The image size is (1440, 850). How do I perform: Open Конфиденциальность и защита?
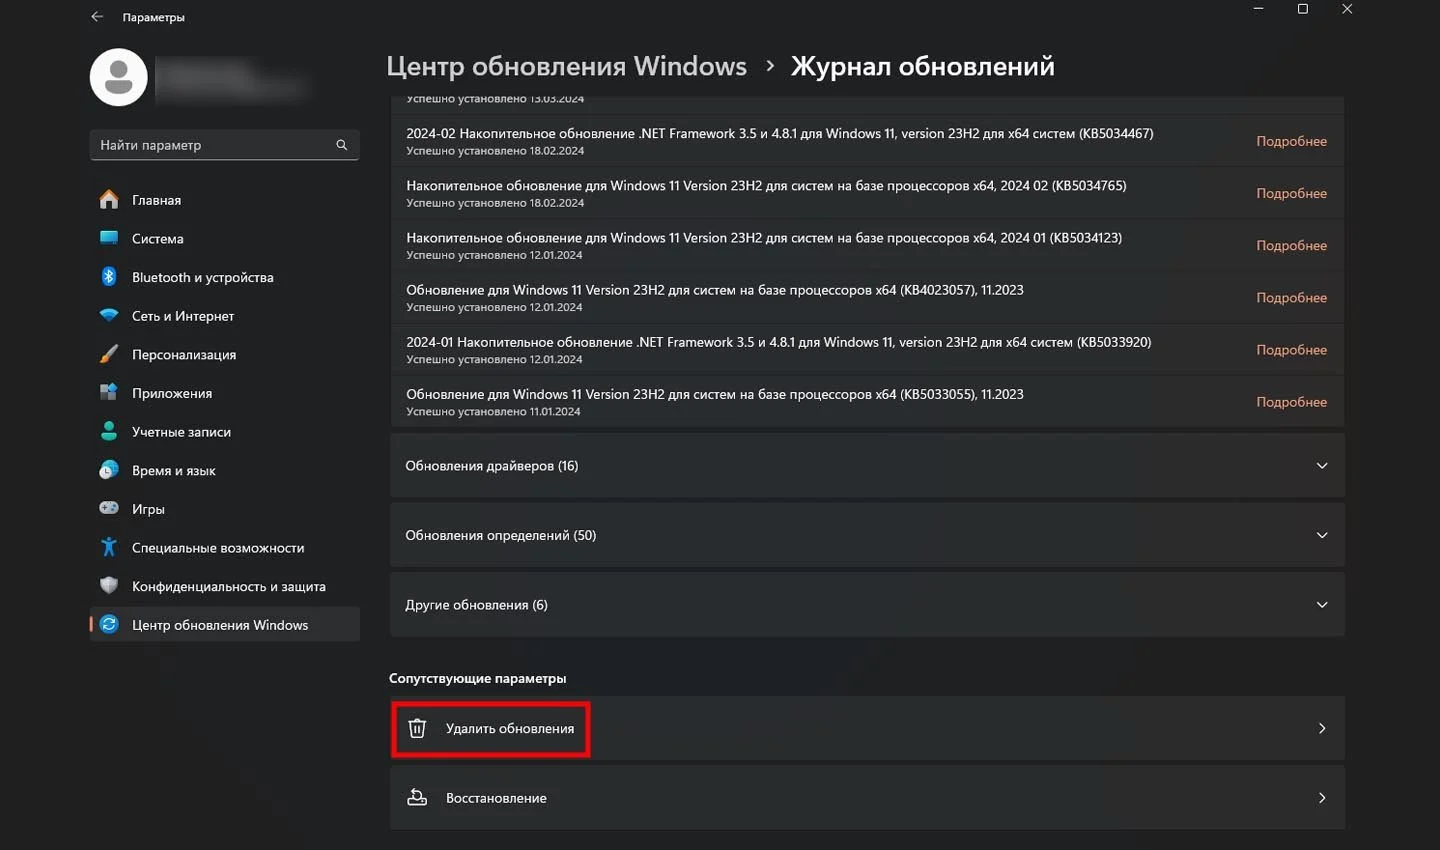225,586
